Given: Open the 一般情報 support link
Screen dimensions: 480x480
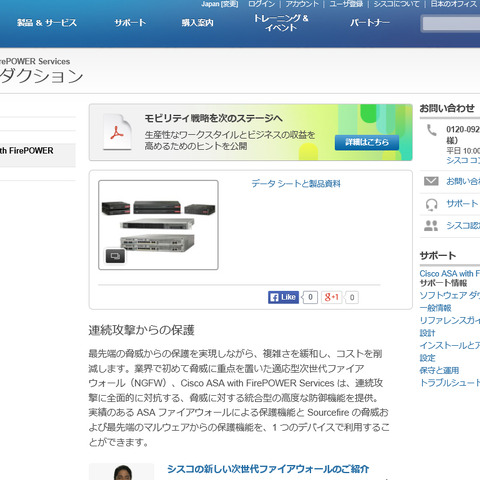Looking at the screenshot, I should [435, 308].
